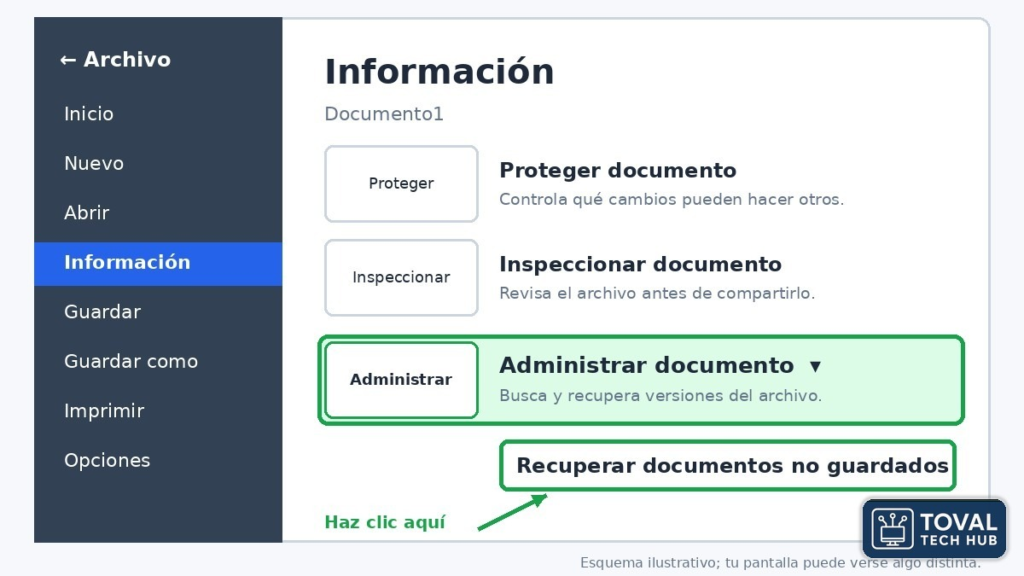The height and width of the screenshot is (576, 1024).
Task: Select the Información sidebar item
Action: [x=158, y=263]
